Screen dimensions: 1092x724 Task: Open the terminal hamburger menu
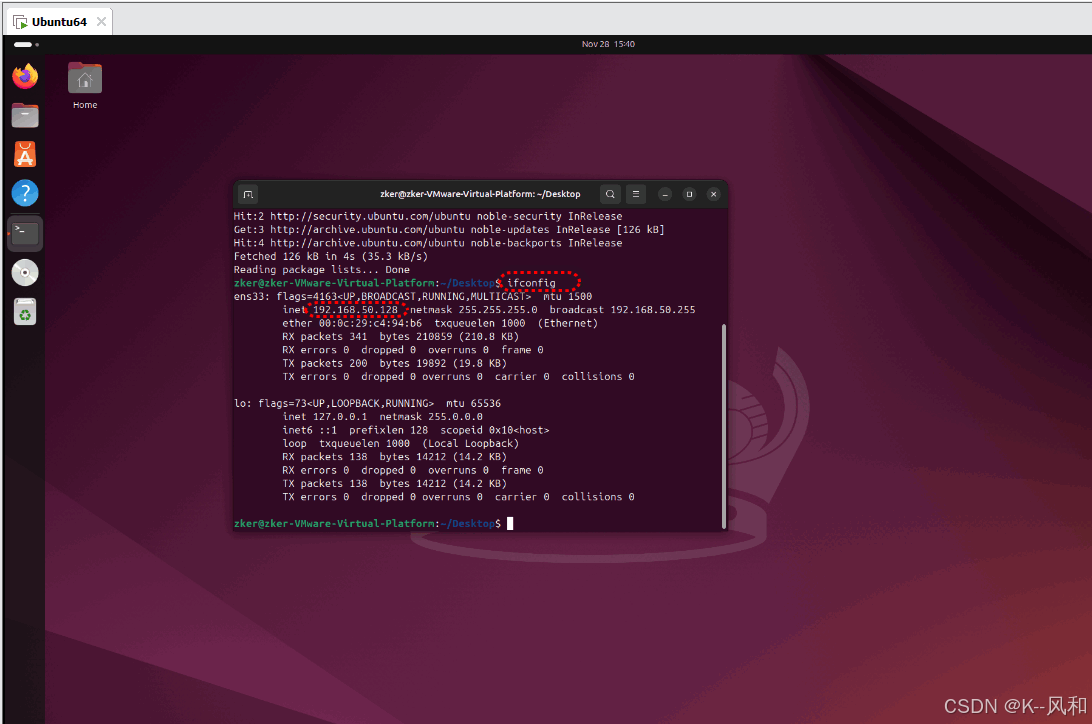coord(636,194)
